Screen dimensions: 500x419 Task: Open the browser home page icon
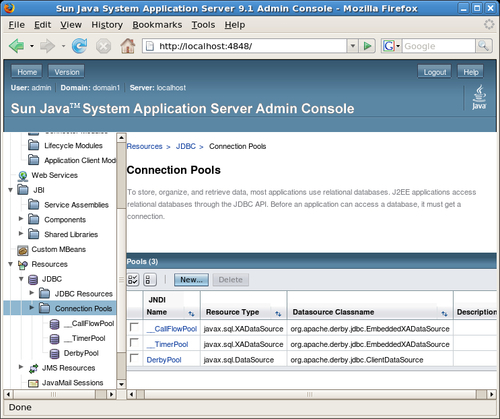coord(128,46)
